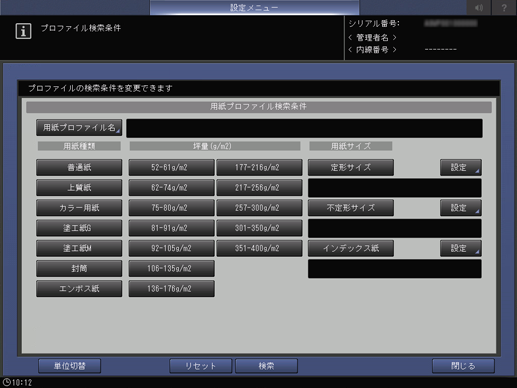Select the カラー用紙 paper type
Image resolution: width=517 pixels, height=388 pixels.
[x=79, y=208]
